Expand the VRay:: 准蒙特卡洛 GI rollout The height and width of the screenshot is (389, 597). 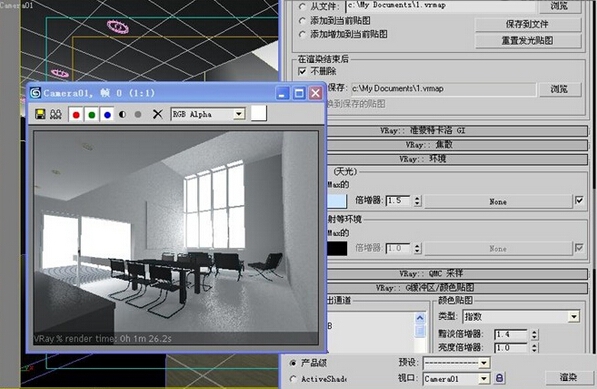[x=457, y=131]
